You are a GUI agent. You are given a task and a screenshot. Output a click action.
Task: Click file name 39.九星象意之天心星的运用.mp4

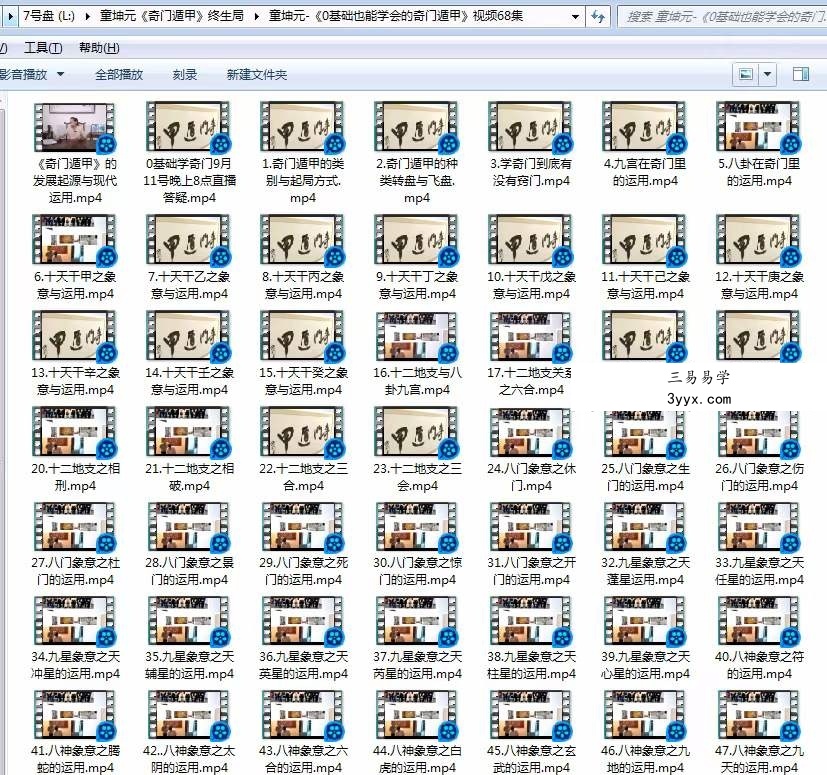point(645,665)
